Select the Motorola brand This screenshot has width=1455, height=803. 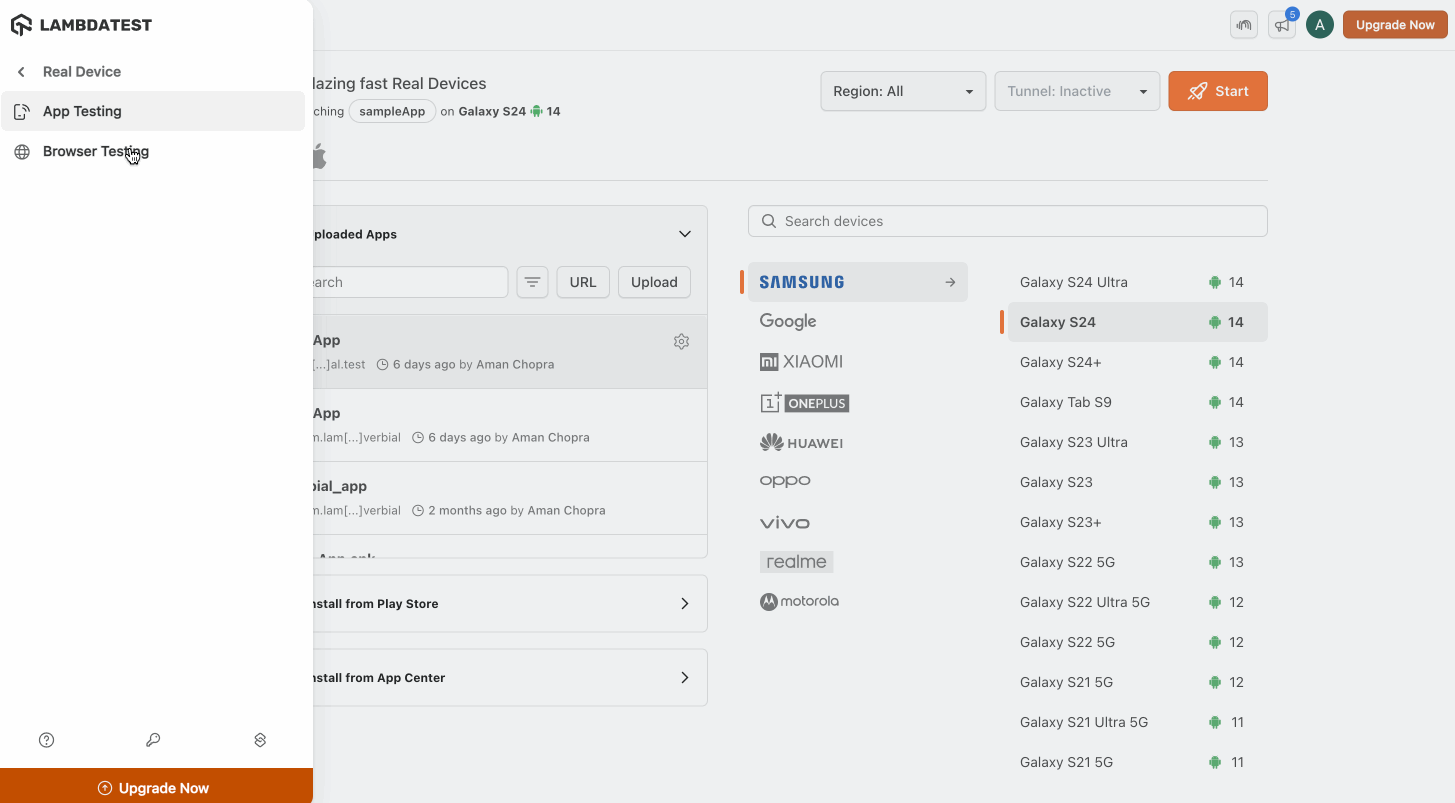pyautogui.click(x=799, y=602)
